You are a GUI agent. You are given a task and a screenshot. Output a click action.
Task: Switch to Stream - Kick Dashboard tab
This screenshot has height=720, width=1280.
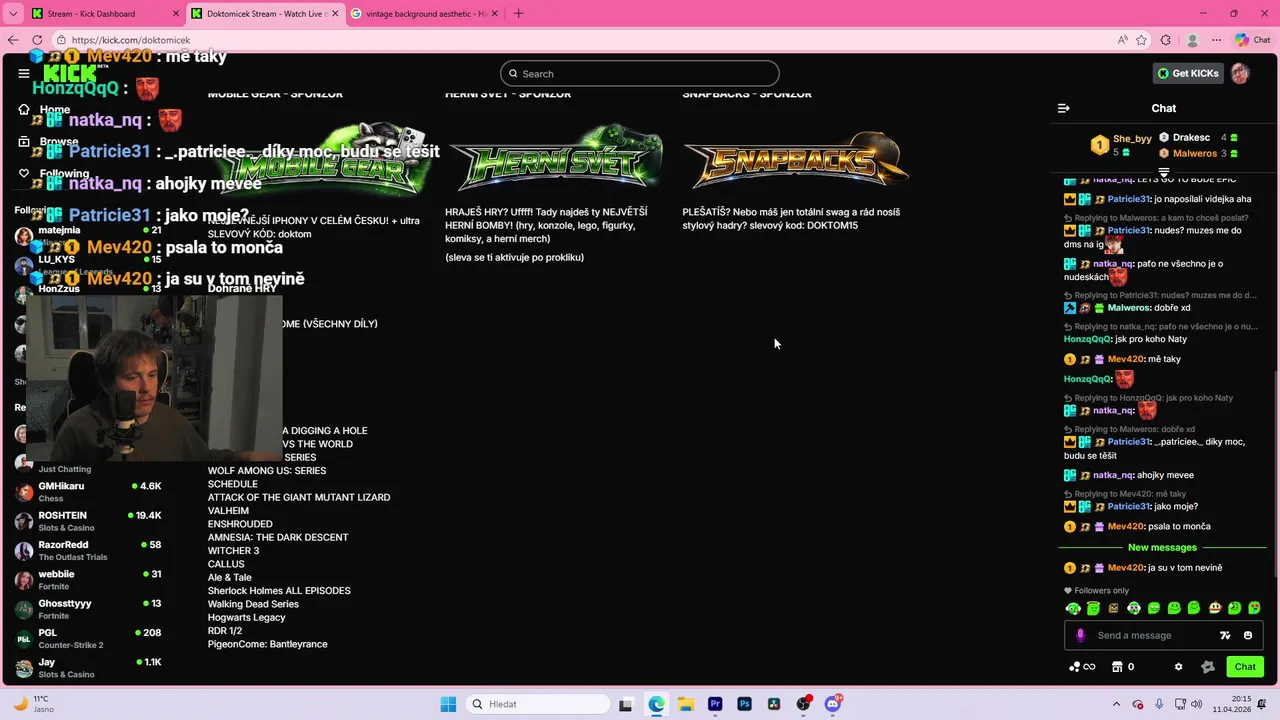(102, 14)
